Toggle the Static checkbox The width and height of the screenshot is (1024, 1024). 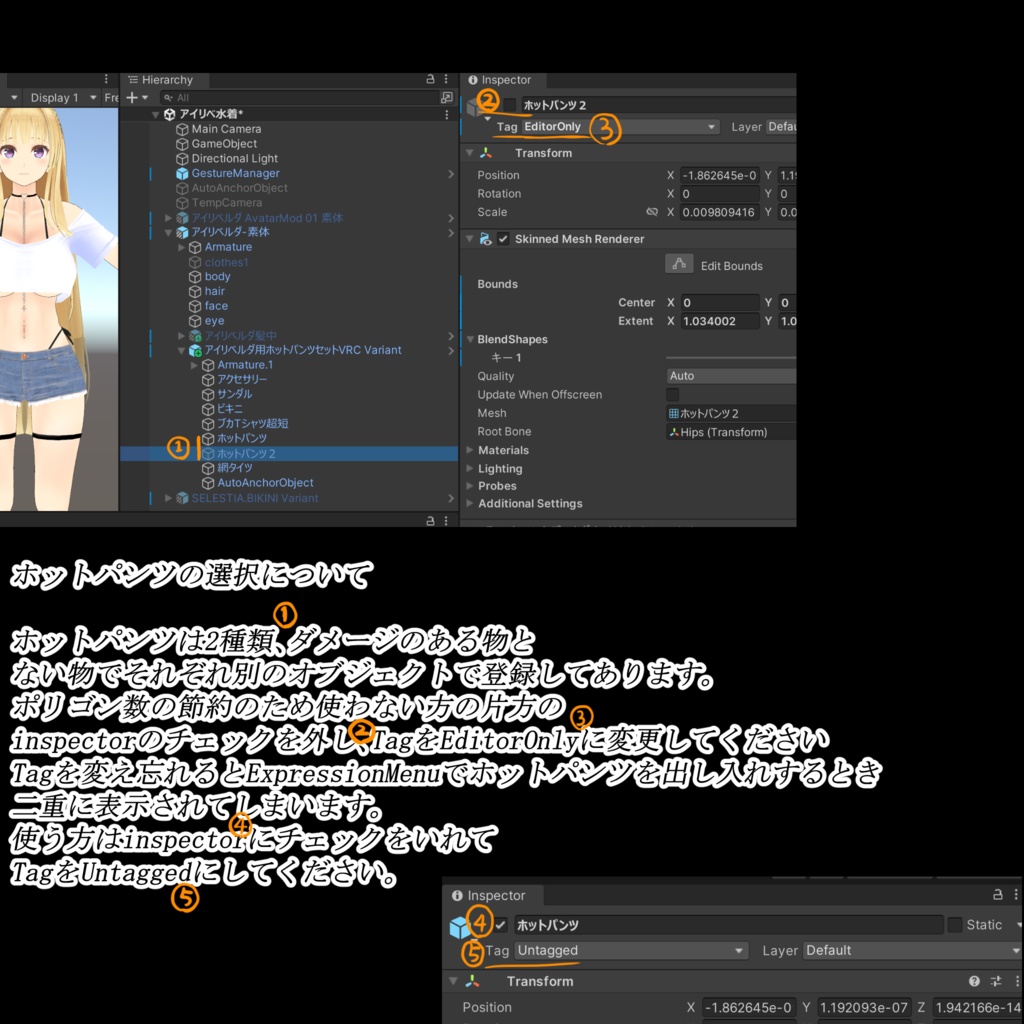point(954,925)
